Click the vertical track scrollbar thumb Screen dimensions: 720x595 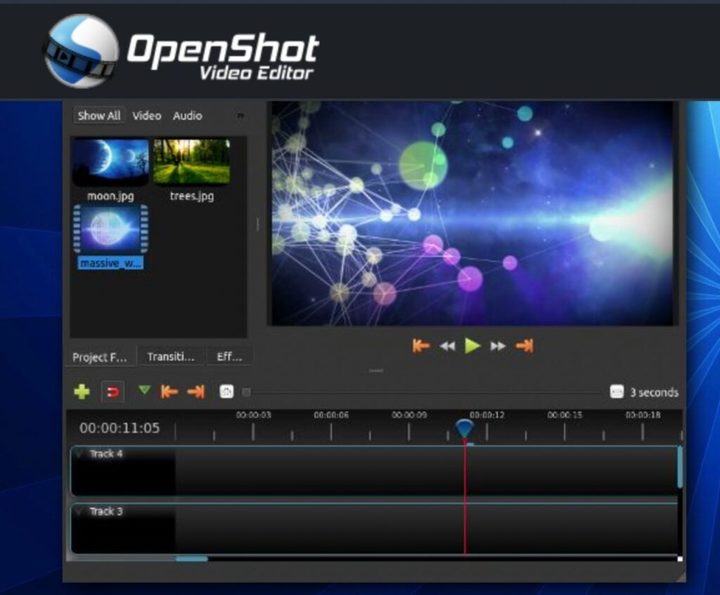click(x=680, y=467)
